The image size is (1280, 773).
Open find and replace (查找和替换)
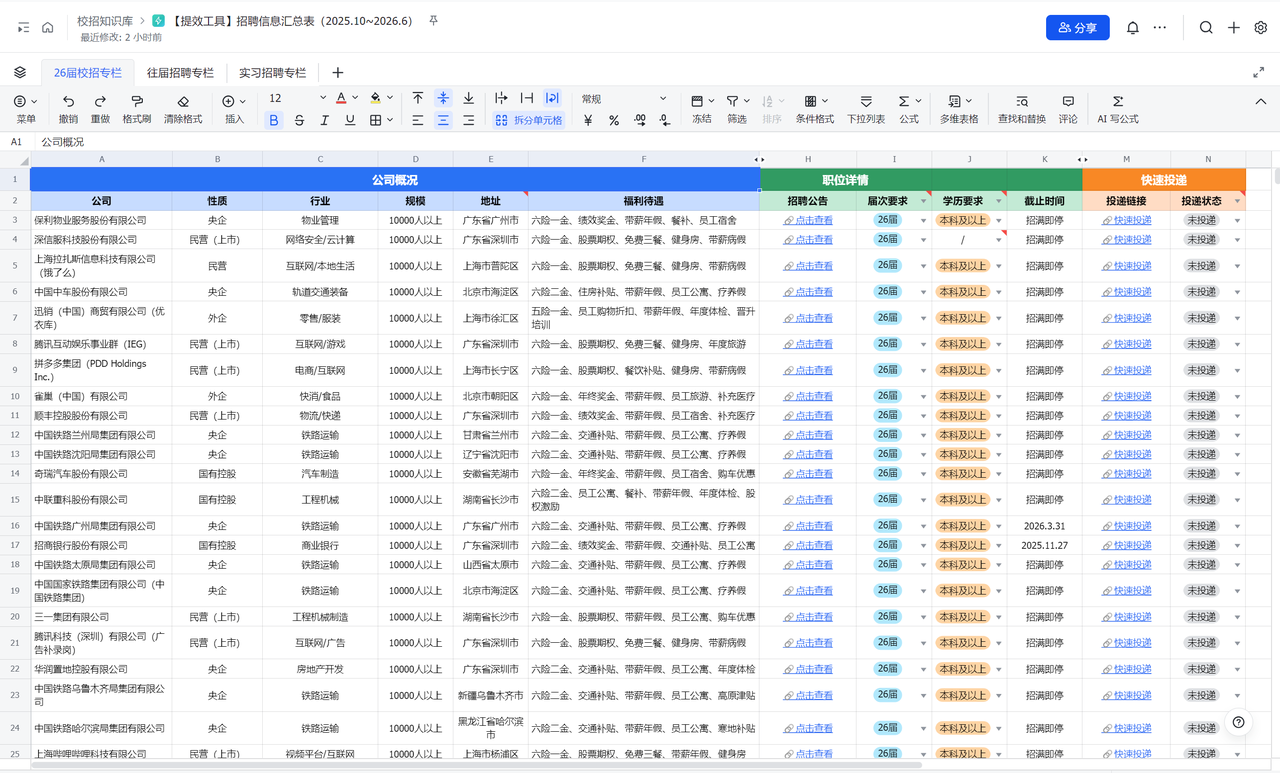(x=1021, y=102)
